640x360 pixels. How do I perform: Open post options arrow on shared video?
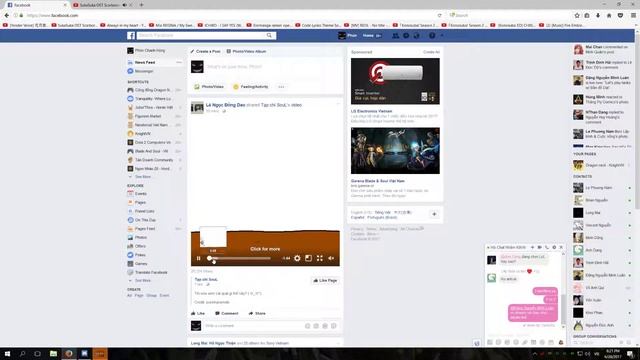point(338,104)
